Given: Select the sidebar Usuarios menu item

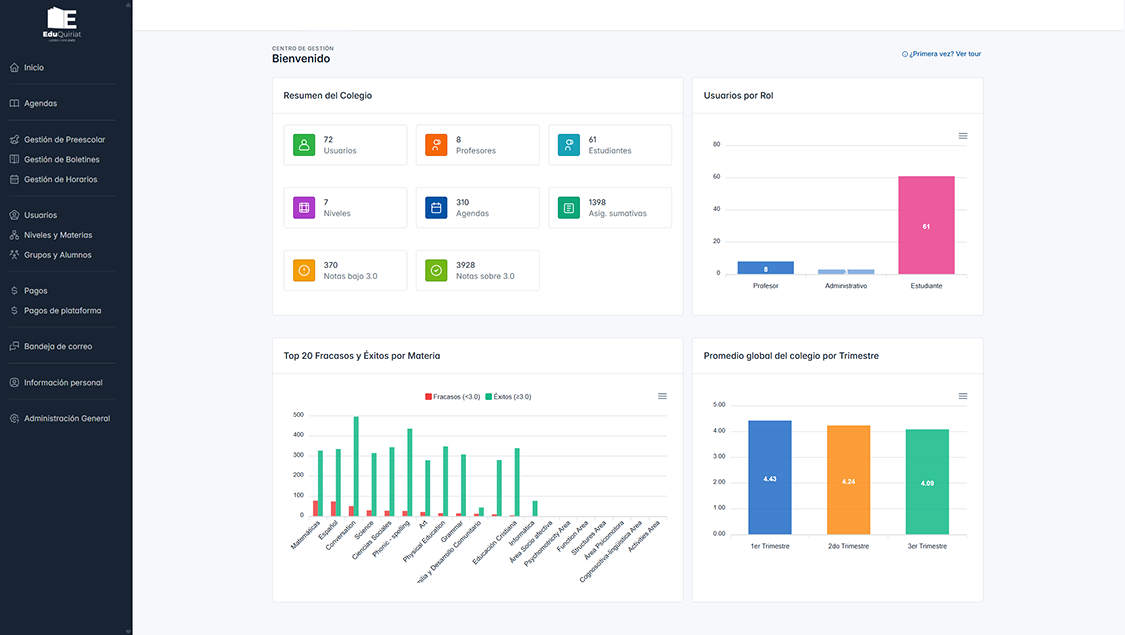Looking at the screenshot, I should 40,215.
